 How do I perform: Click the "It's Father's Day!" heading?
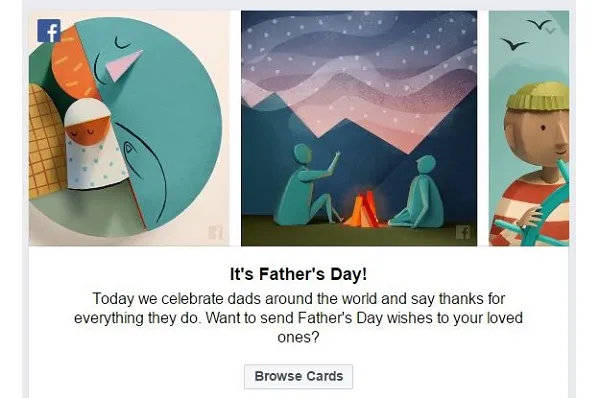pyautogui.click(x=298, y=274)
